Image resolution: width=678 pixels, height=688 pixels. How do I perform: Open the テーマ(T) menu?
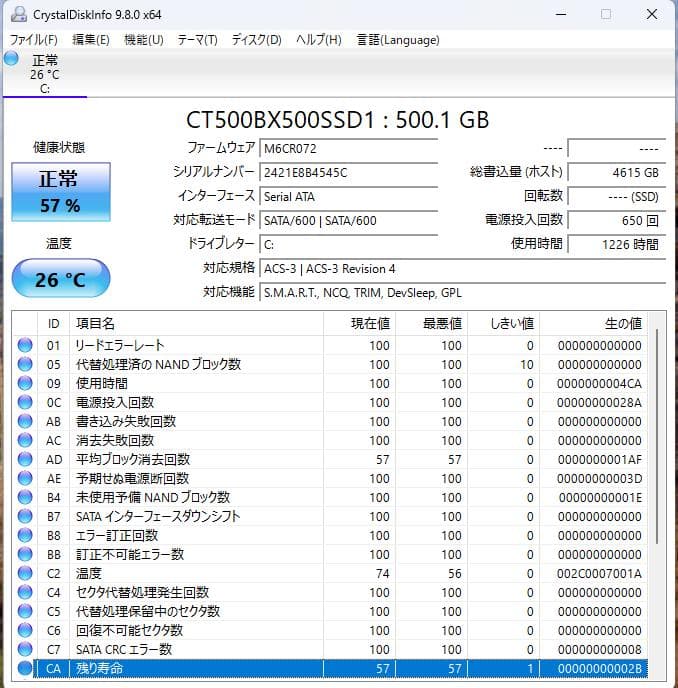coord(197,40)
